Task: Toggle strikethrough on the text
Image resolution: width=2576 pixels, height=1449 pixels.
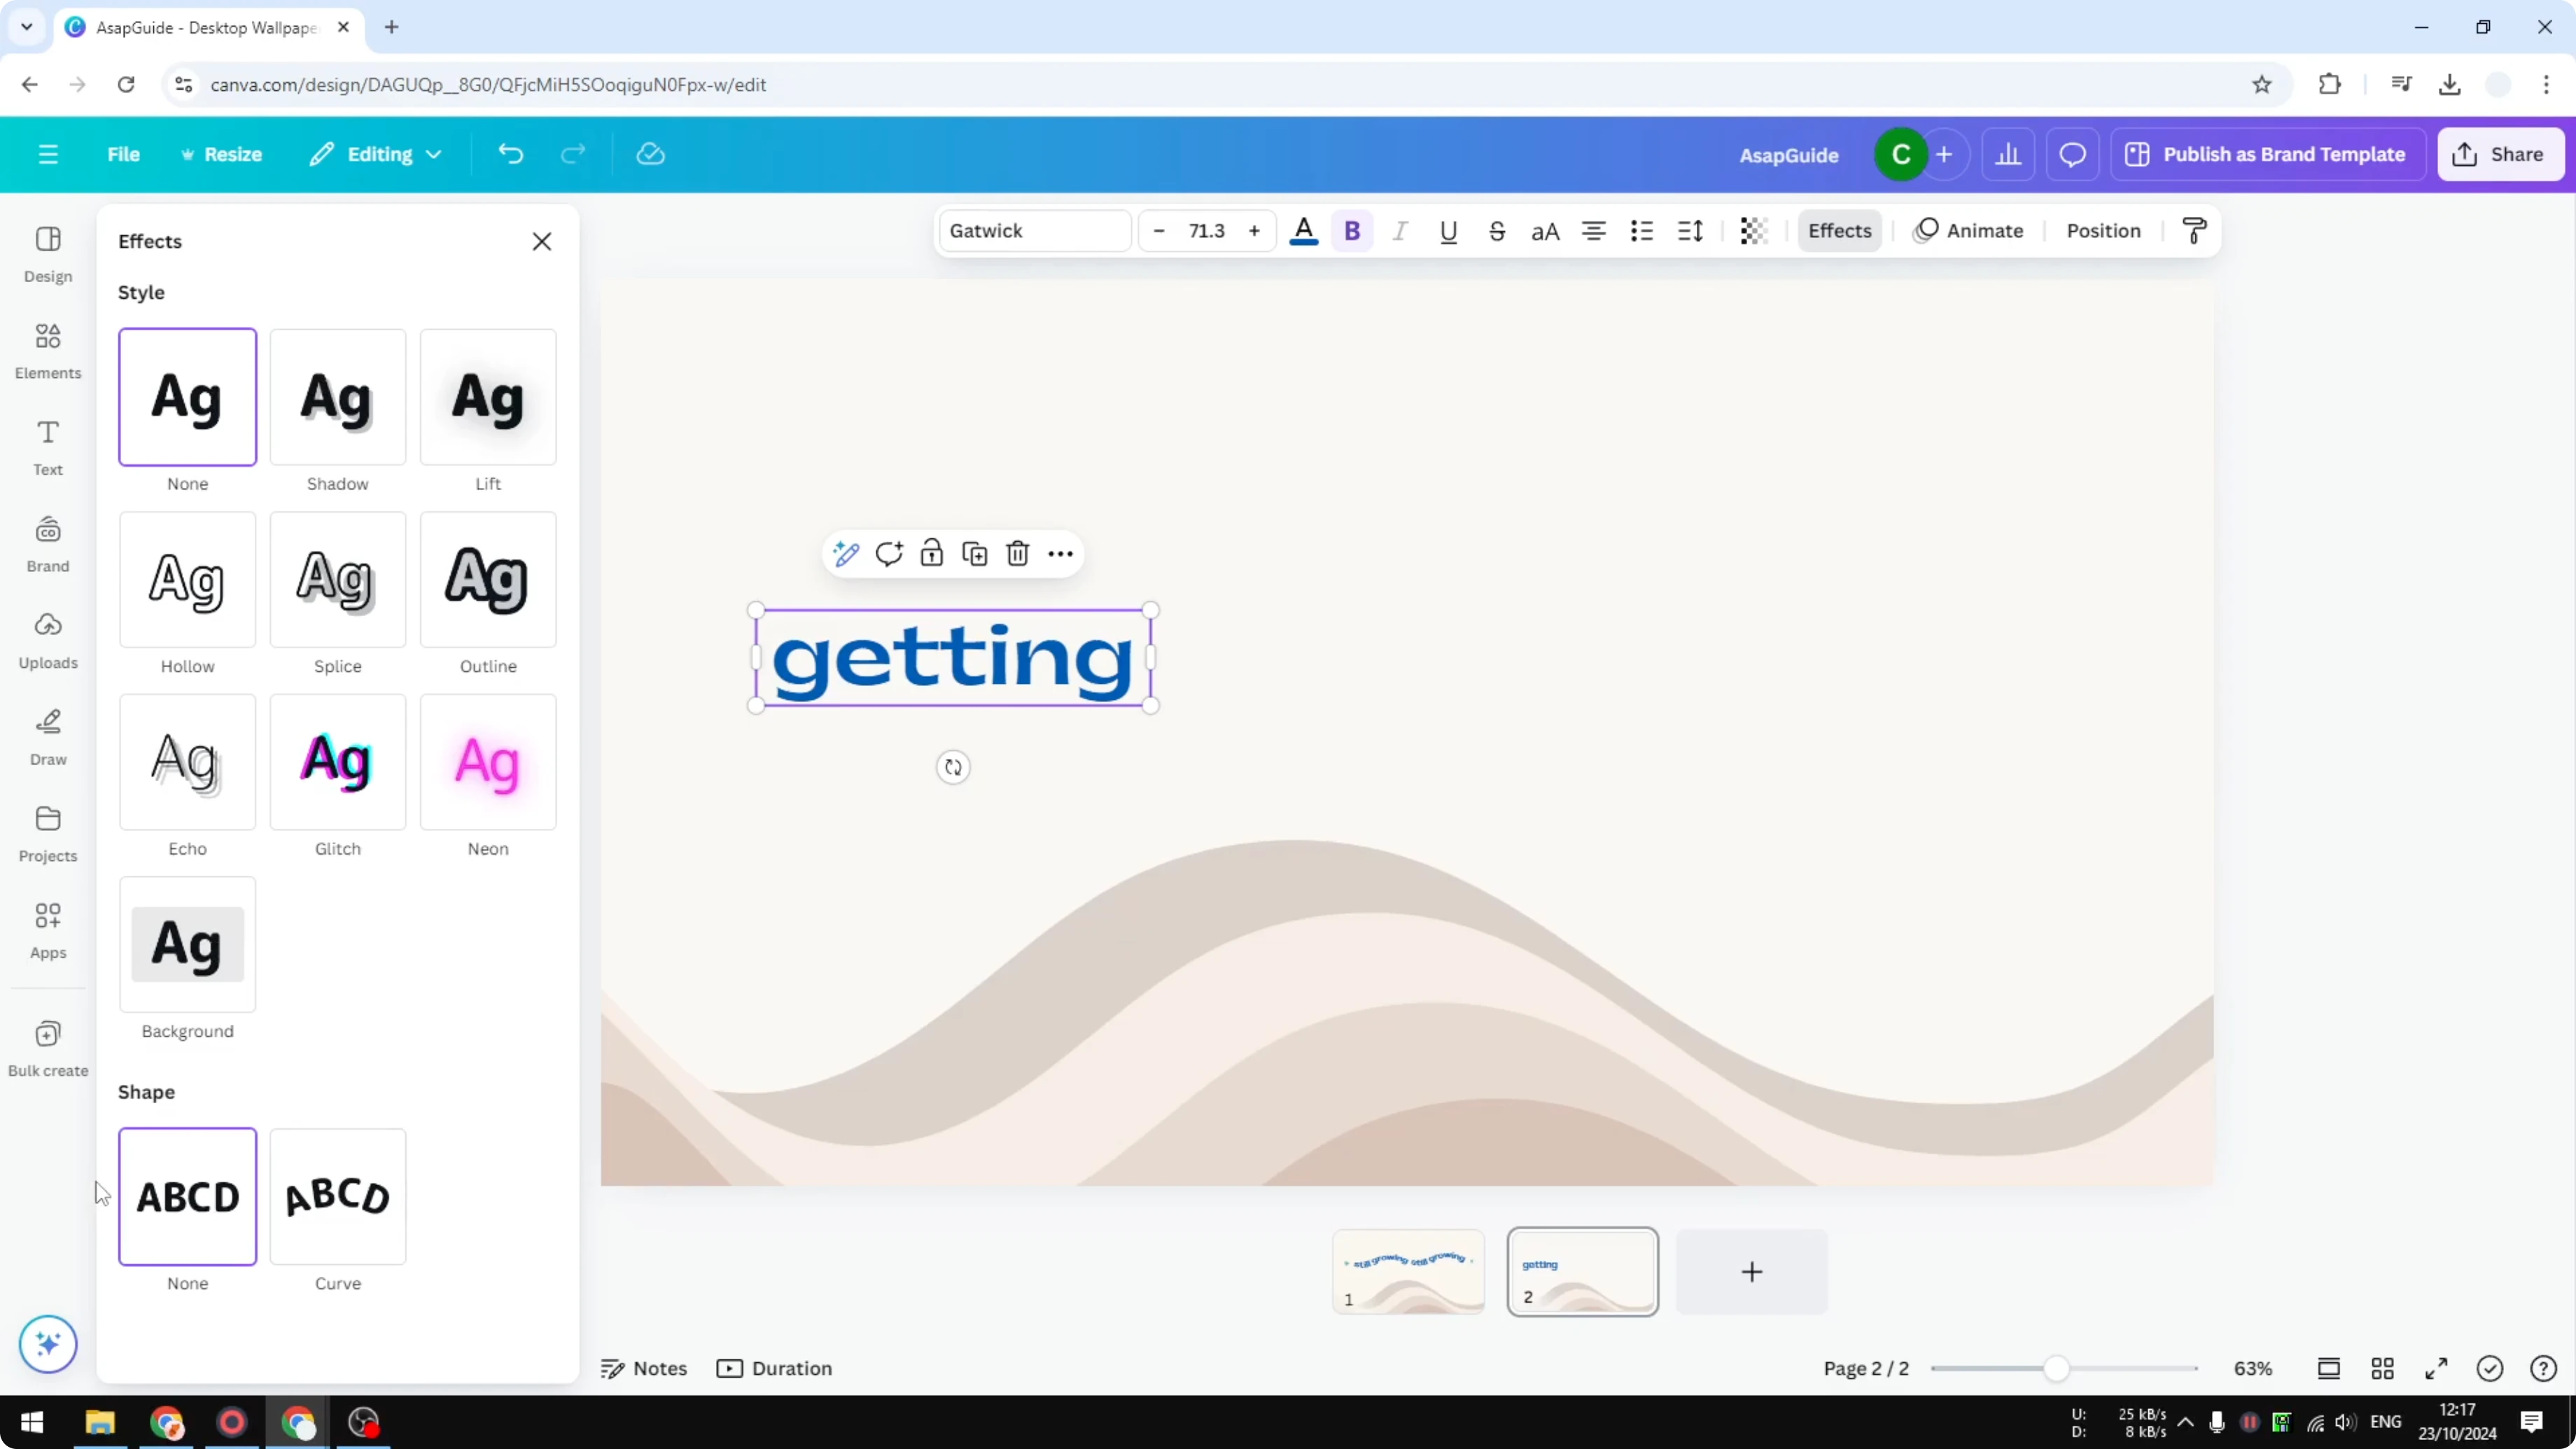Action: pos(1497,230)
